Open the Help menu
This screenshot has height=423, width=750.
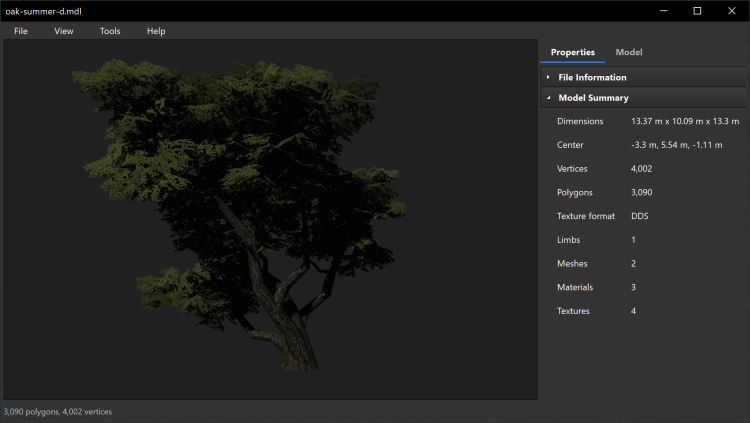point(156,31)
